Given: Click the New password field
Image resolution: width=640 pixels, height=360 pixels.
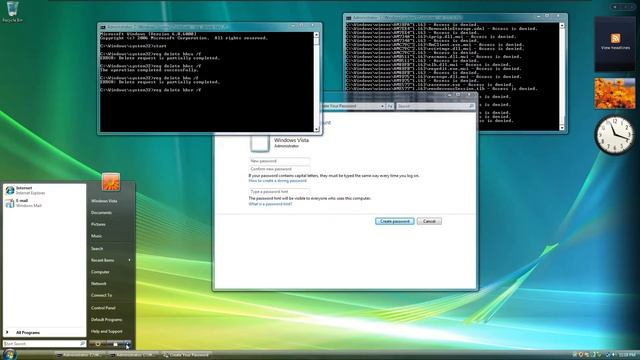Looking at the screenshot, I should (x=279, y=161).
